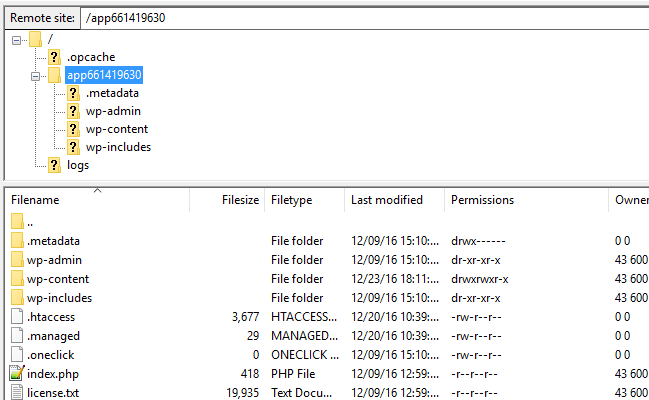Select the license.txt text document icon
The height and width of the screenshot is (400, 649).
tap(17, 392)
